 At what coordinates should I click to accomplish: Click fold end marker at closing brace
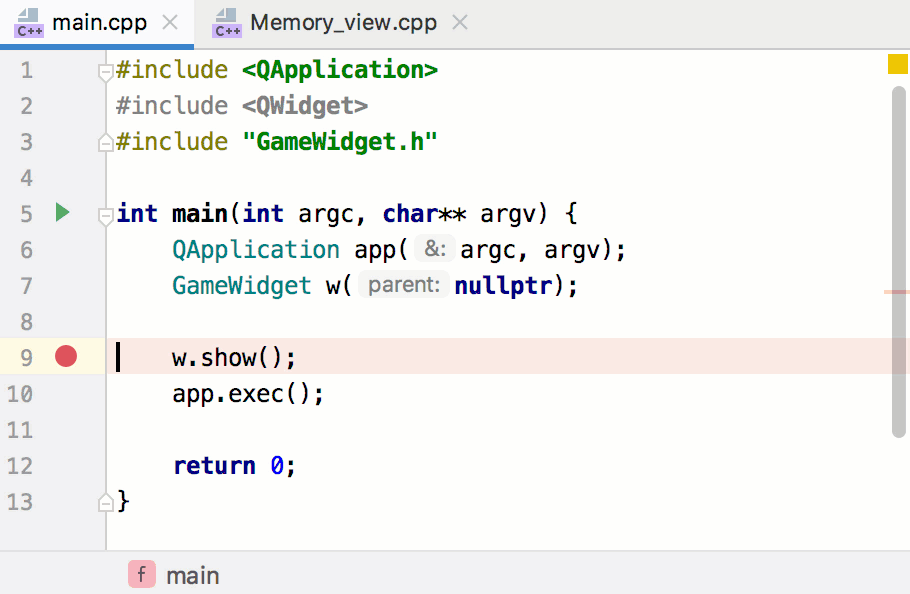point(104,500)
